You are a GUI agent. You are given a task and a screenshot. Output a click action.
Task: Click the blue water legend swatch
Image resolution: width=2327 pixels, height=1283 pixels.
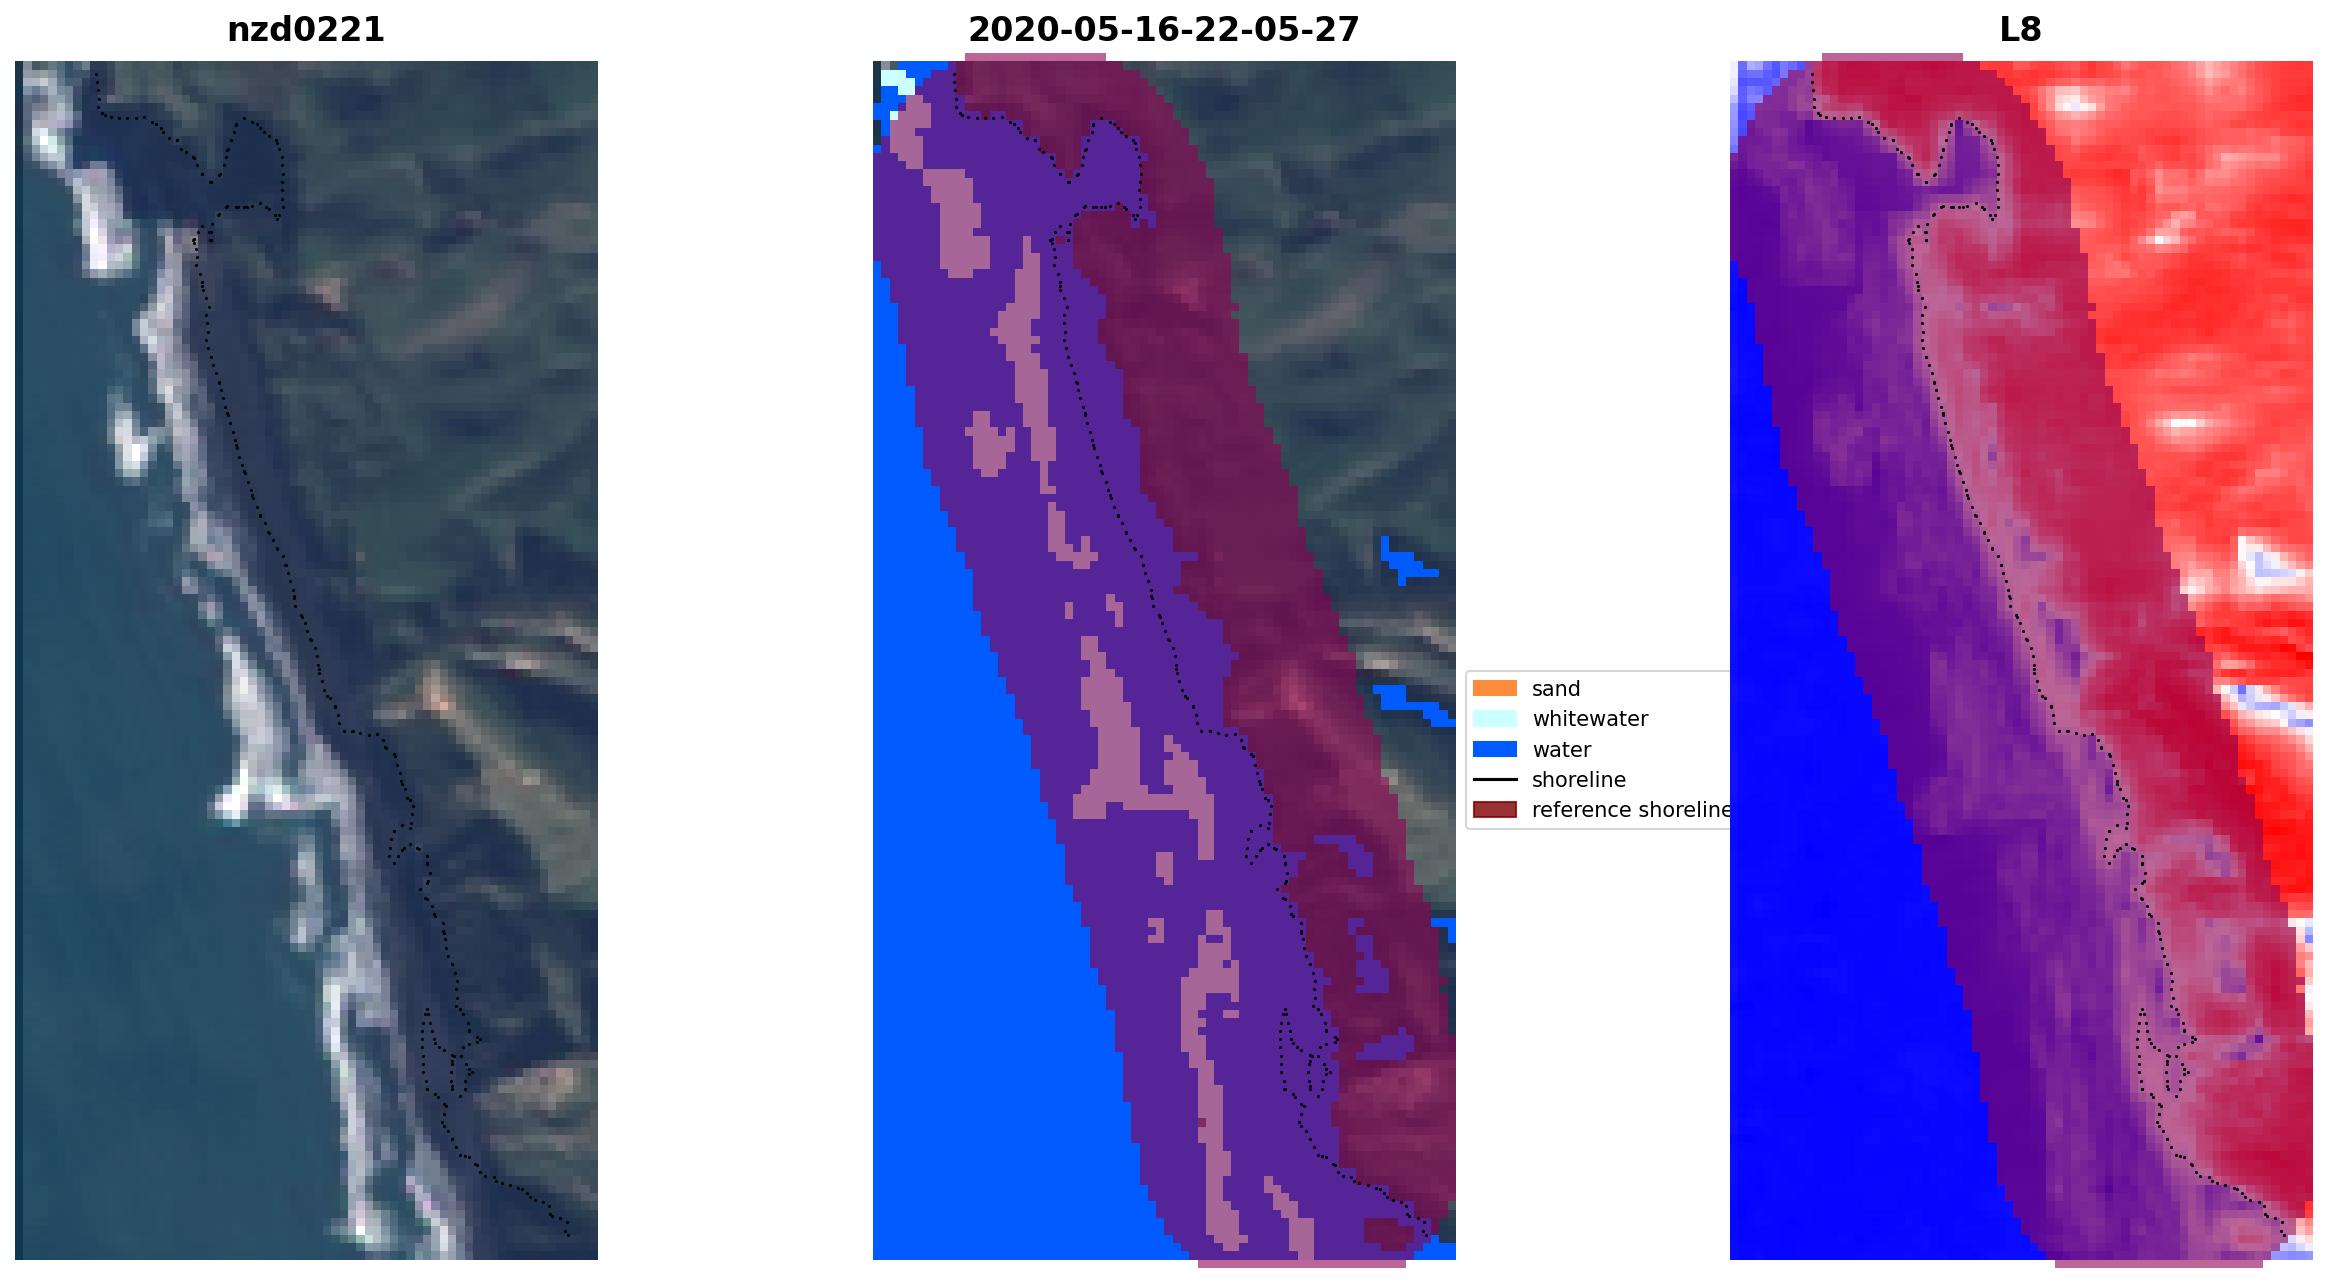click(1494, 749)
